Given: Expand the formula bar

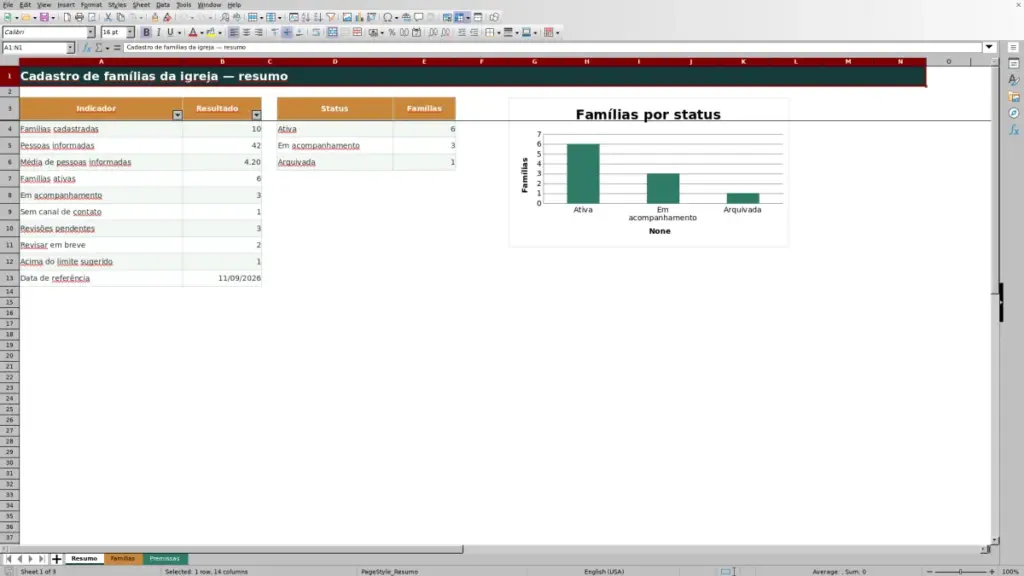Looking at the screenshot, I should [989, 48].
